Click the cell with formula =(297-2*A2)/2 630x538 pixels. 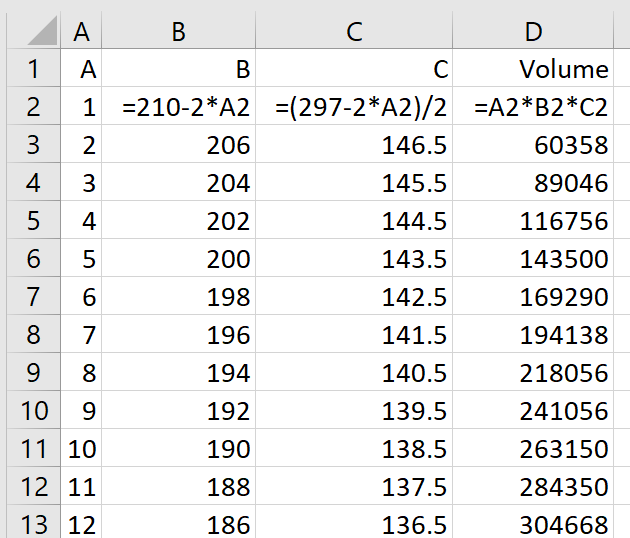355,107
